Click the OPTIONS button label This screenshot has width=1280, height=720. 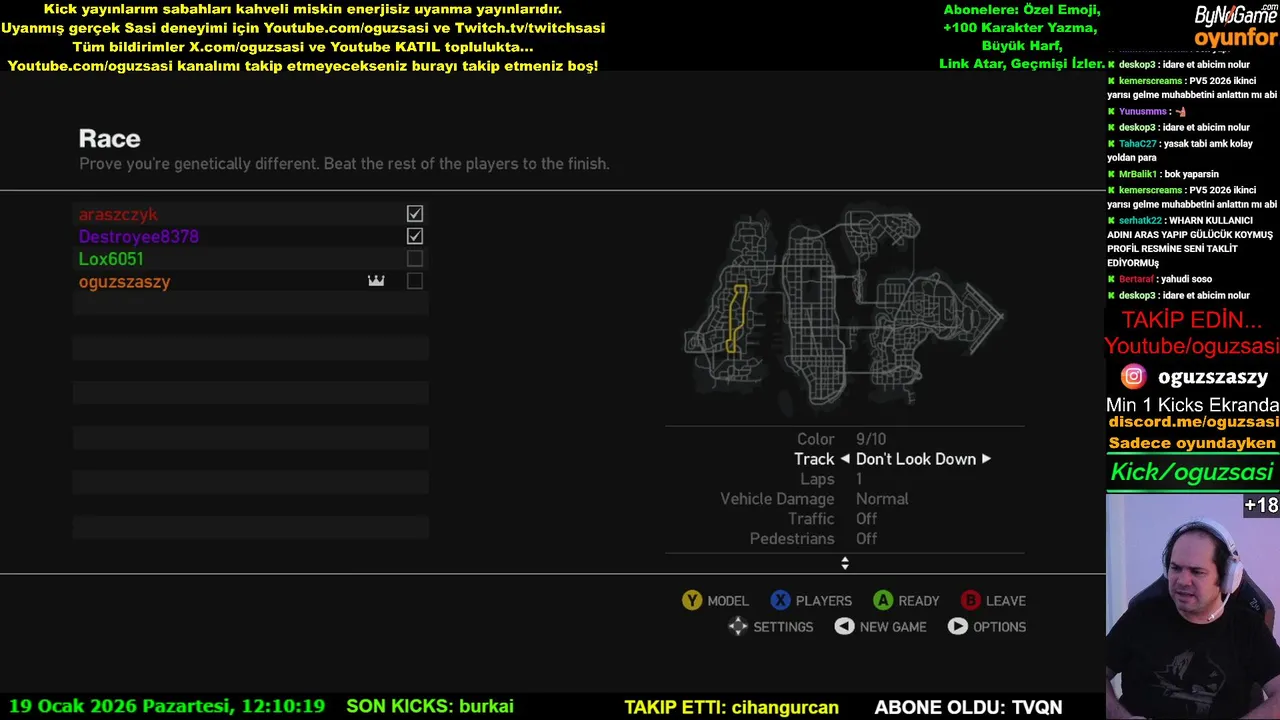pyautogui.click(x=1000, y=627)
